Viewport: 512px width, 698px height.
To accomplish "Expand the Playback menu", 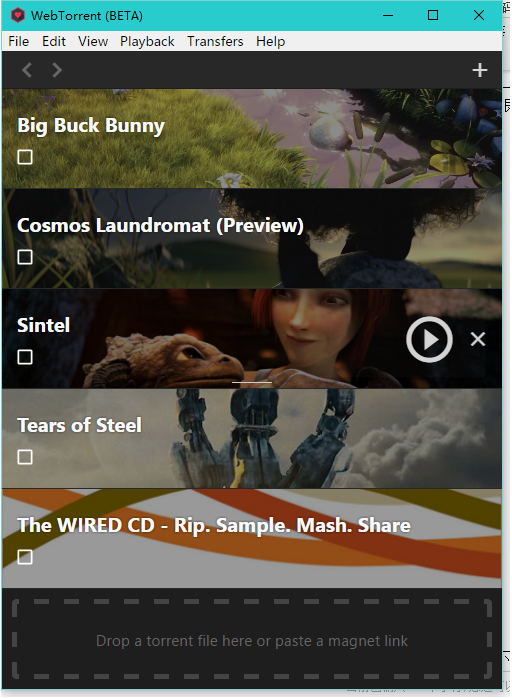I will point(147,41).
